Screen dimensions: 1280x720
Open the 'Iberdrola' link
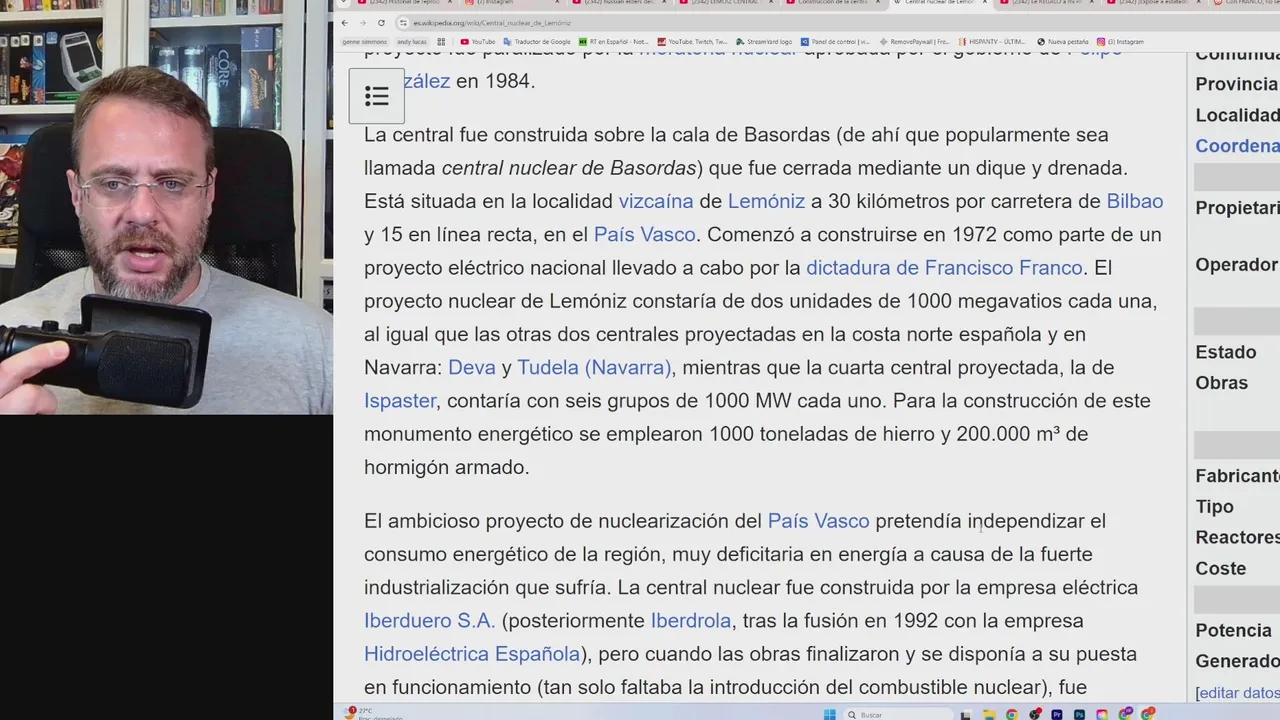coord(691,621)
